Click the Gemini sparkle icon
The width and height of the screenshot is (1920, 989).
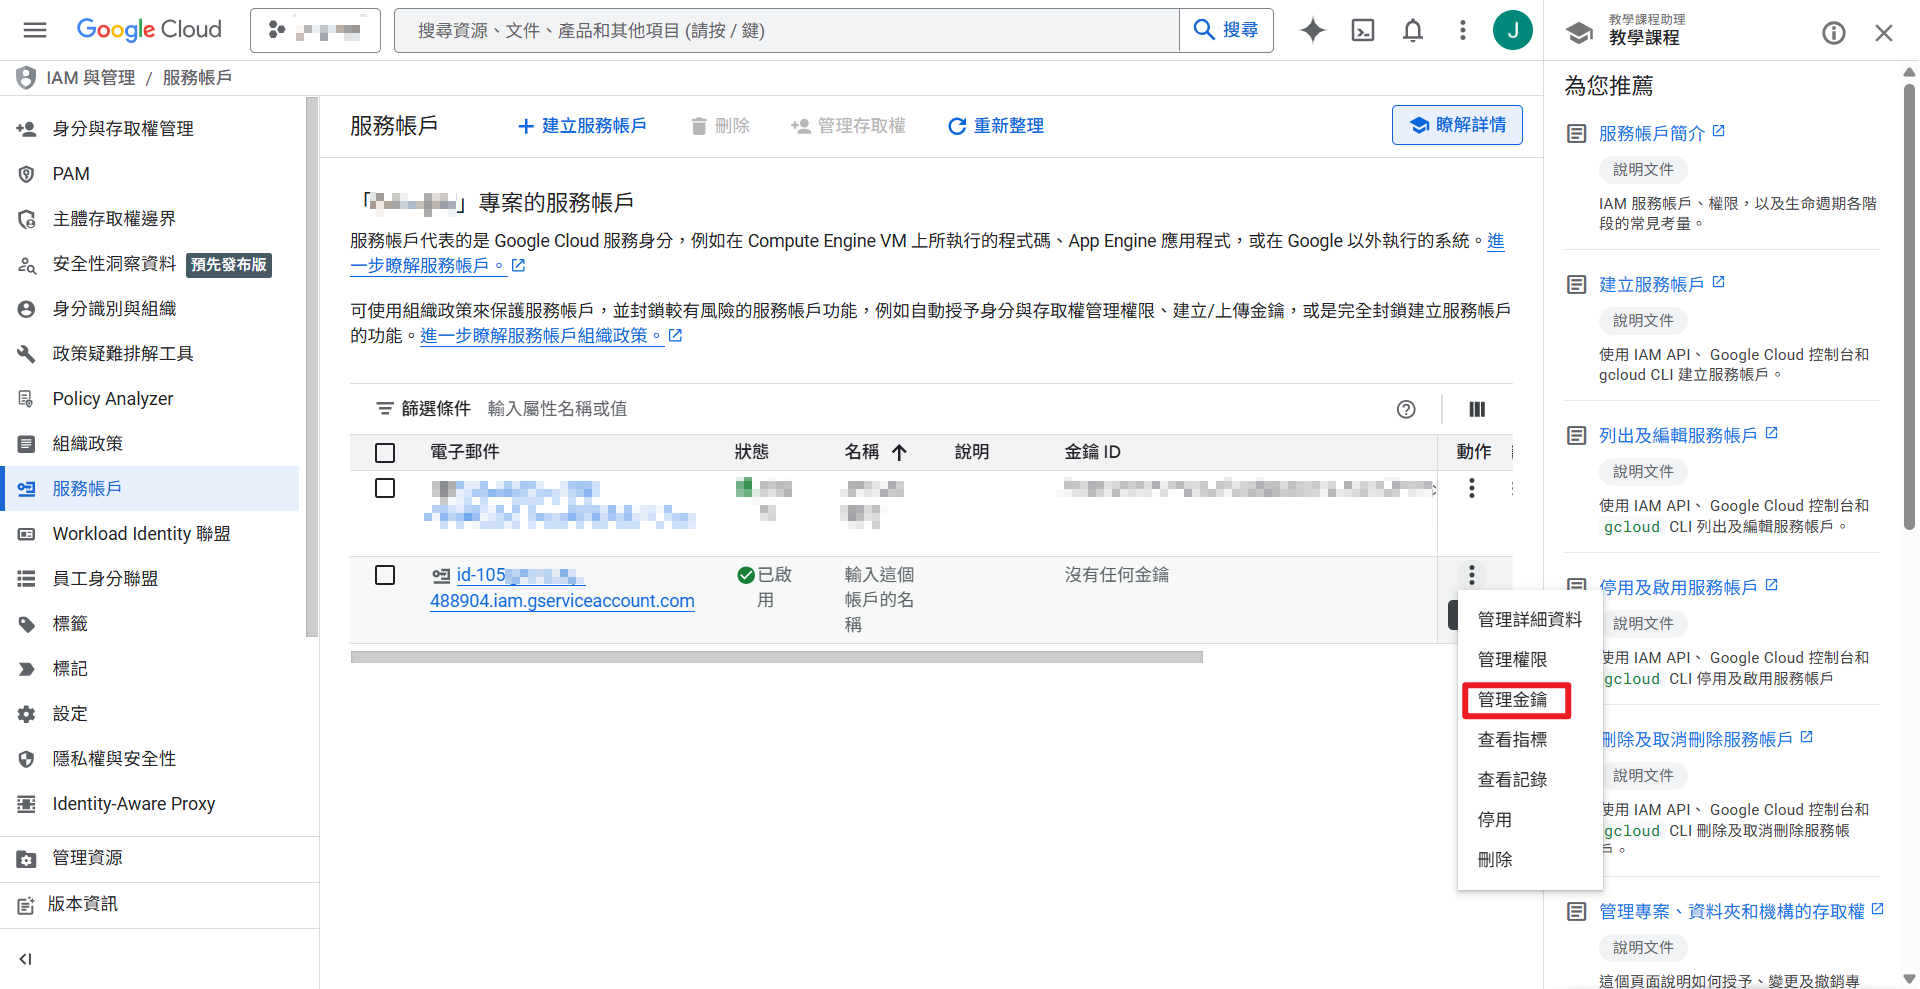pos(1311,30)
